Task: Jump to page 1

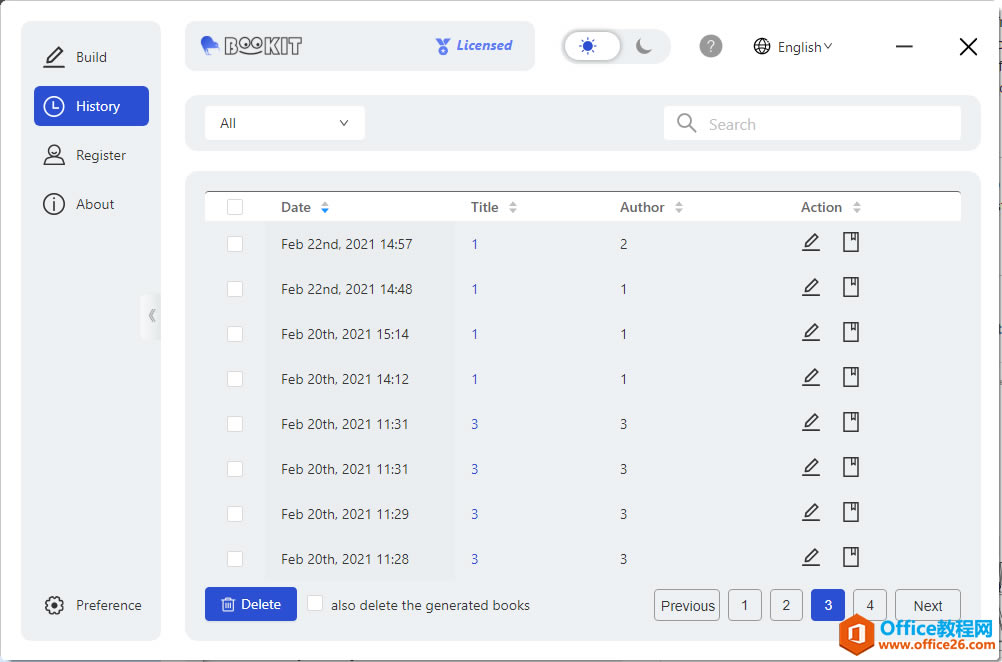Action: [744, 605]
